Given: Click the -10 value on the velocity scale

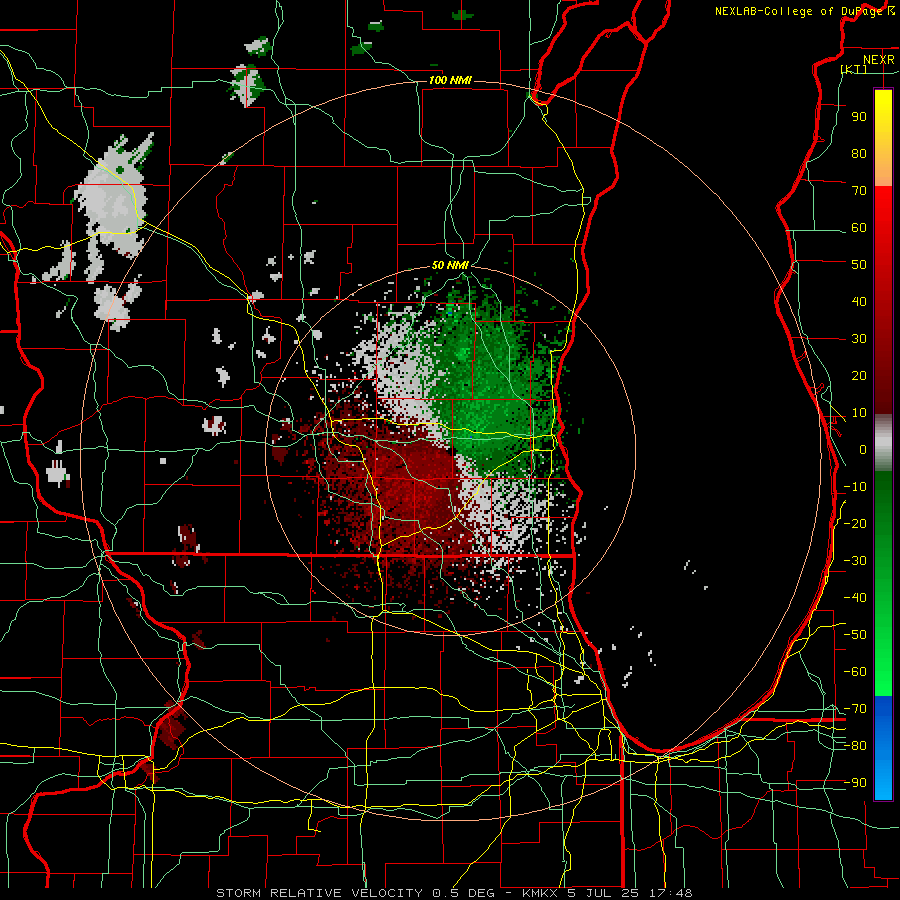Looking at the screenshot, I should (x=855, y=487).
